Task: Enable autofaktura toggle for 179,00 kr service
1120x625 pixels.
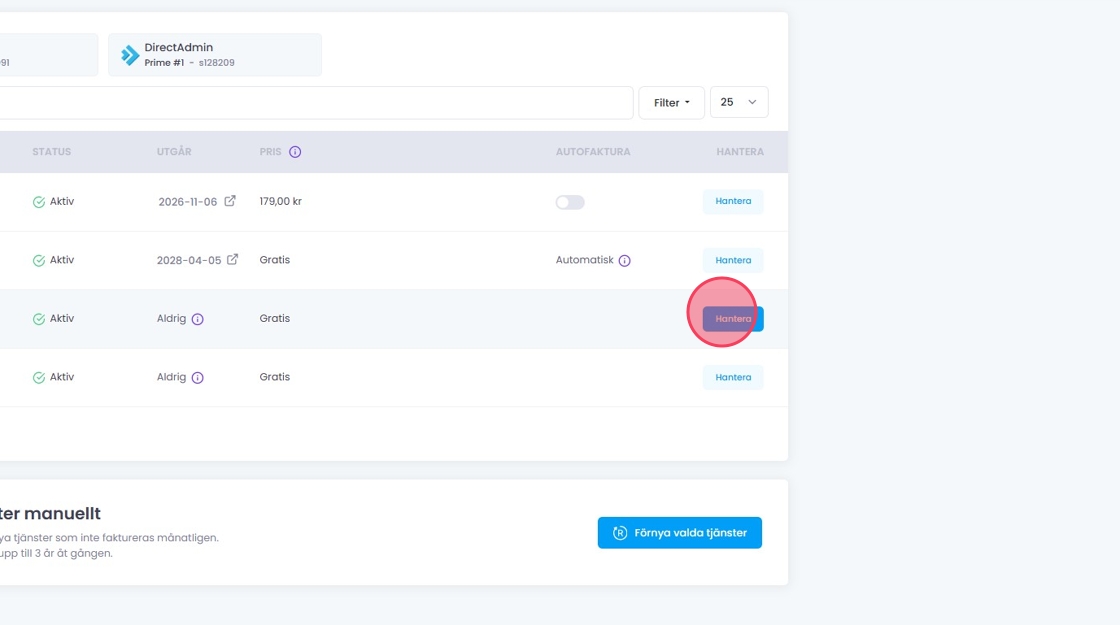Action: 570,202
